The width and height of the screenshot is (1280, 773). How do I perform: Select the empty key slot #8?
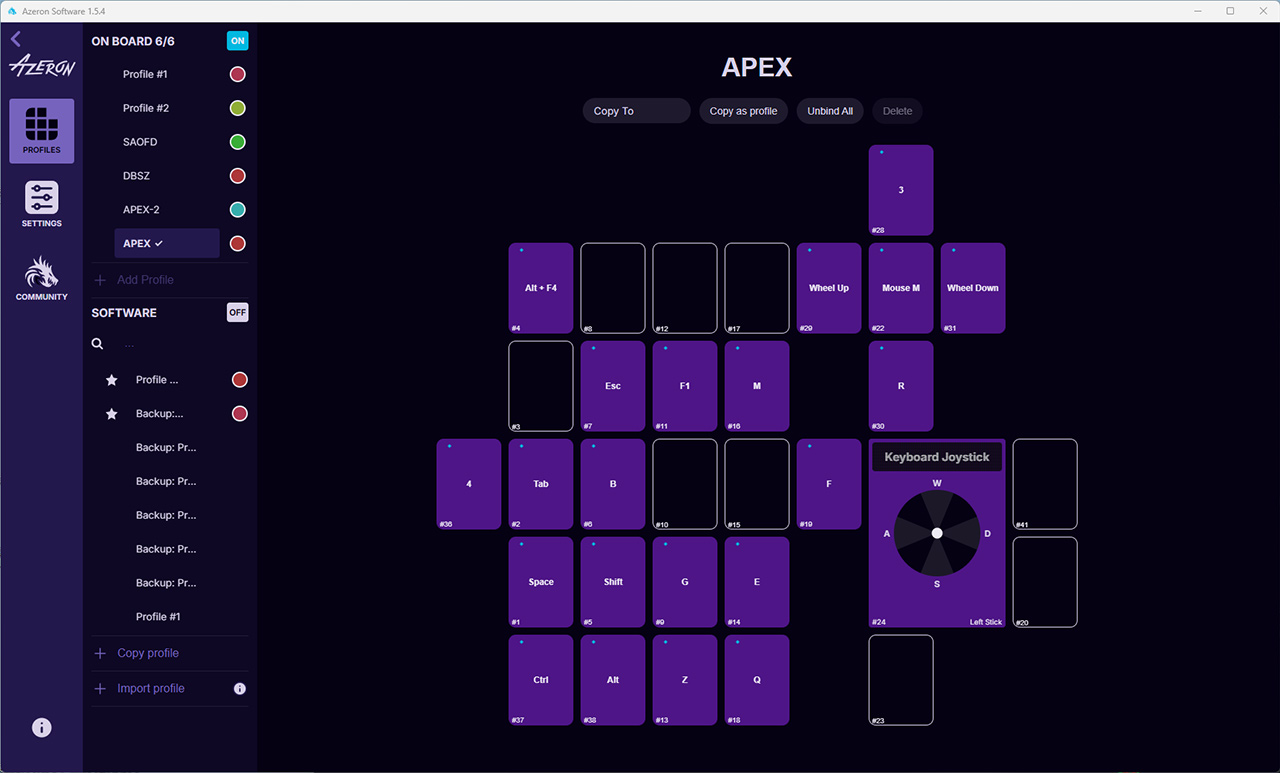tap(613, 288)
